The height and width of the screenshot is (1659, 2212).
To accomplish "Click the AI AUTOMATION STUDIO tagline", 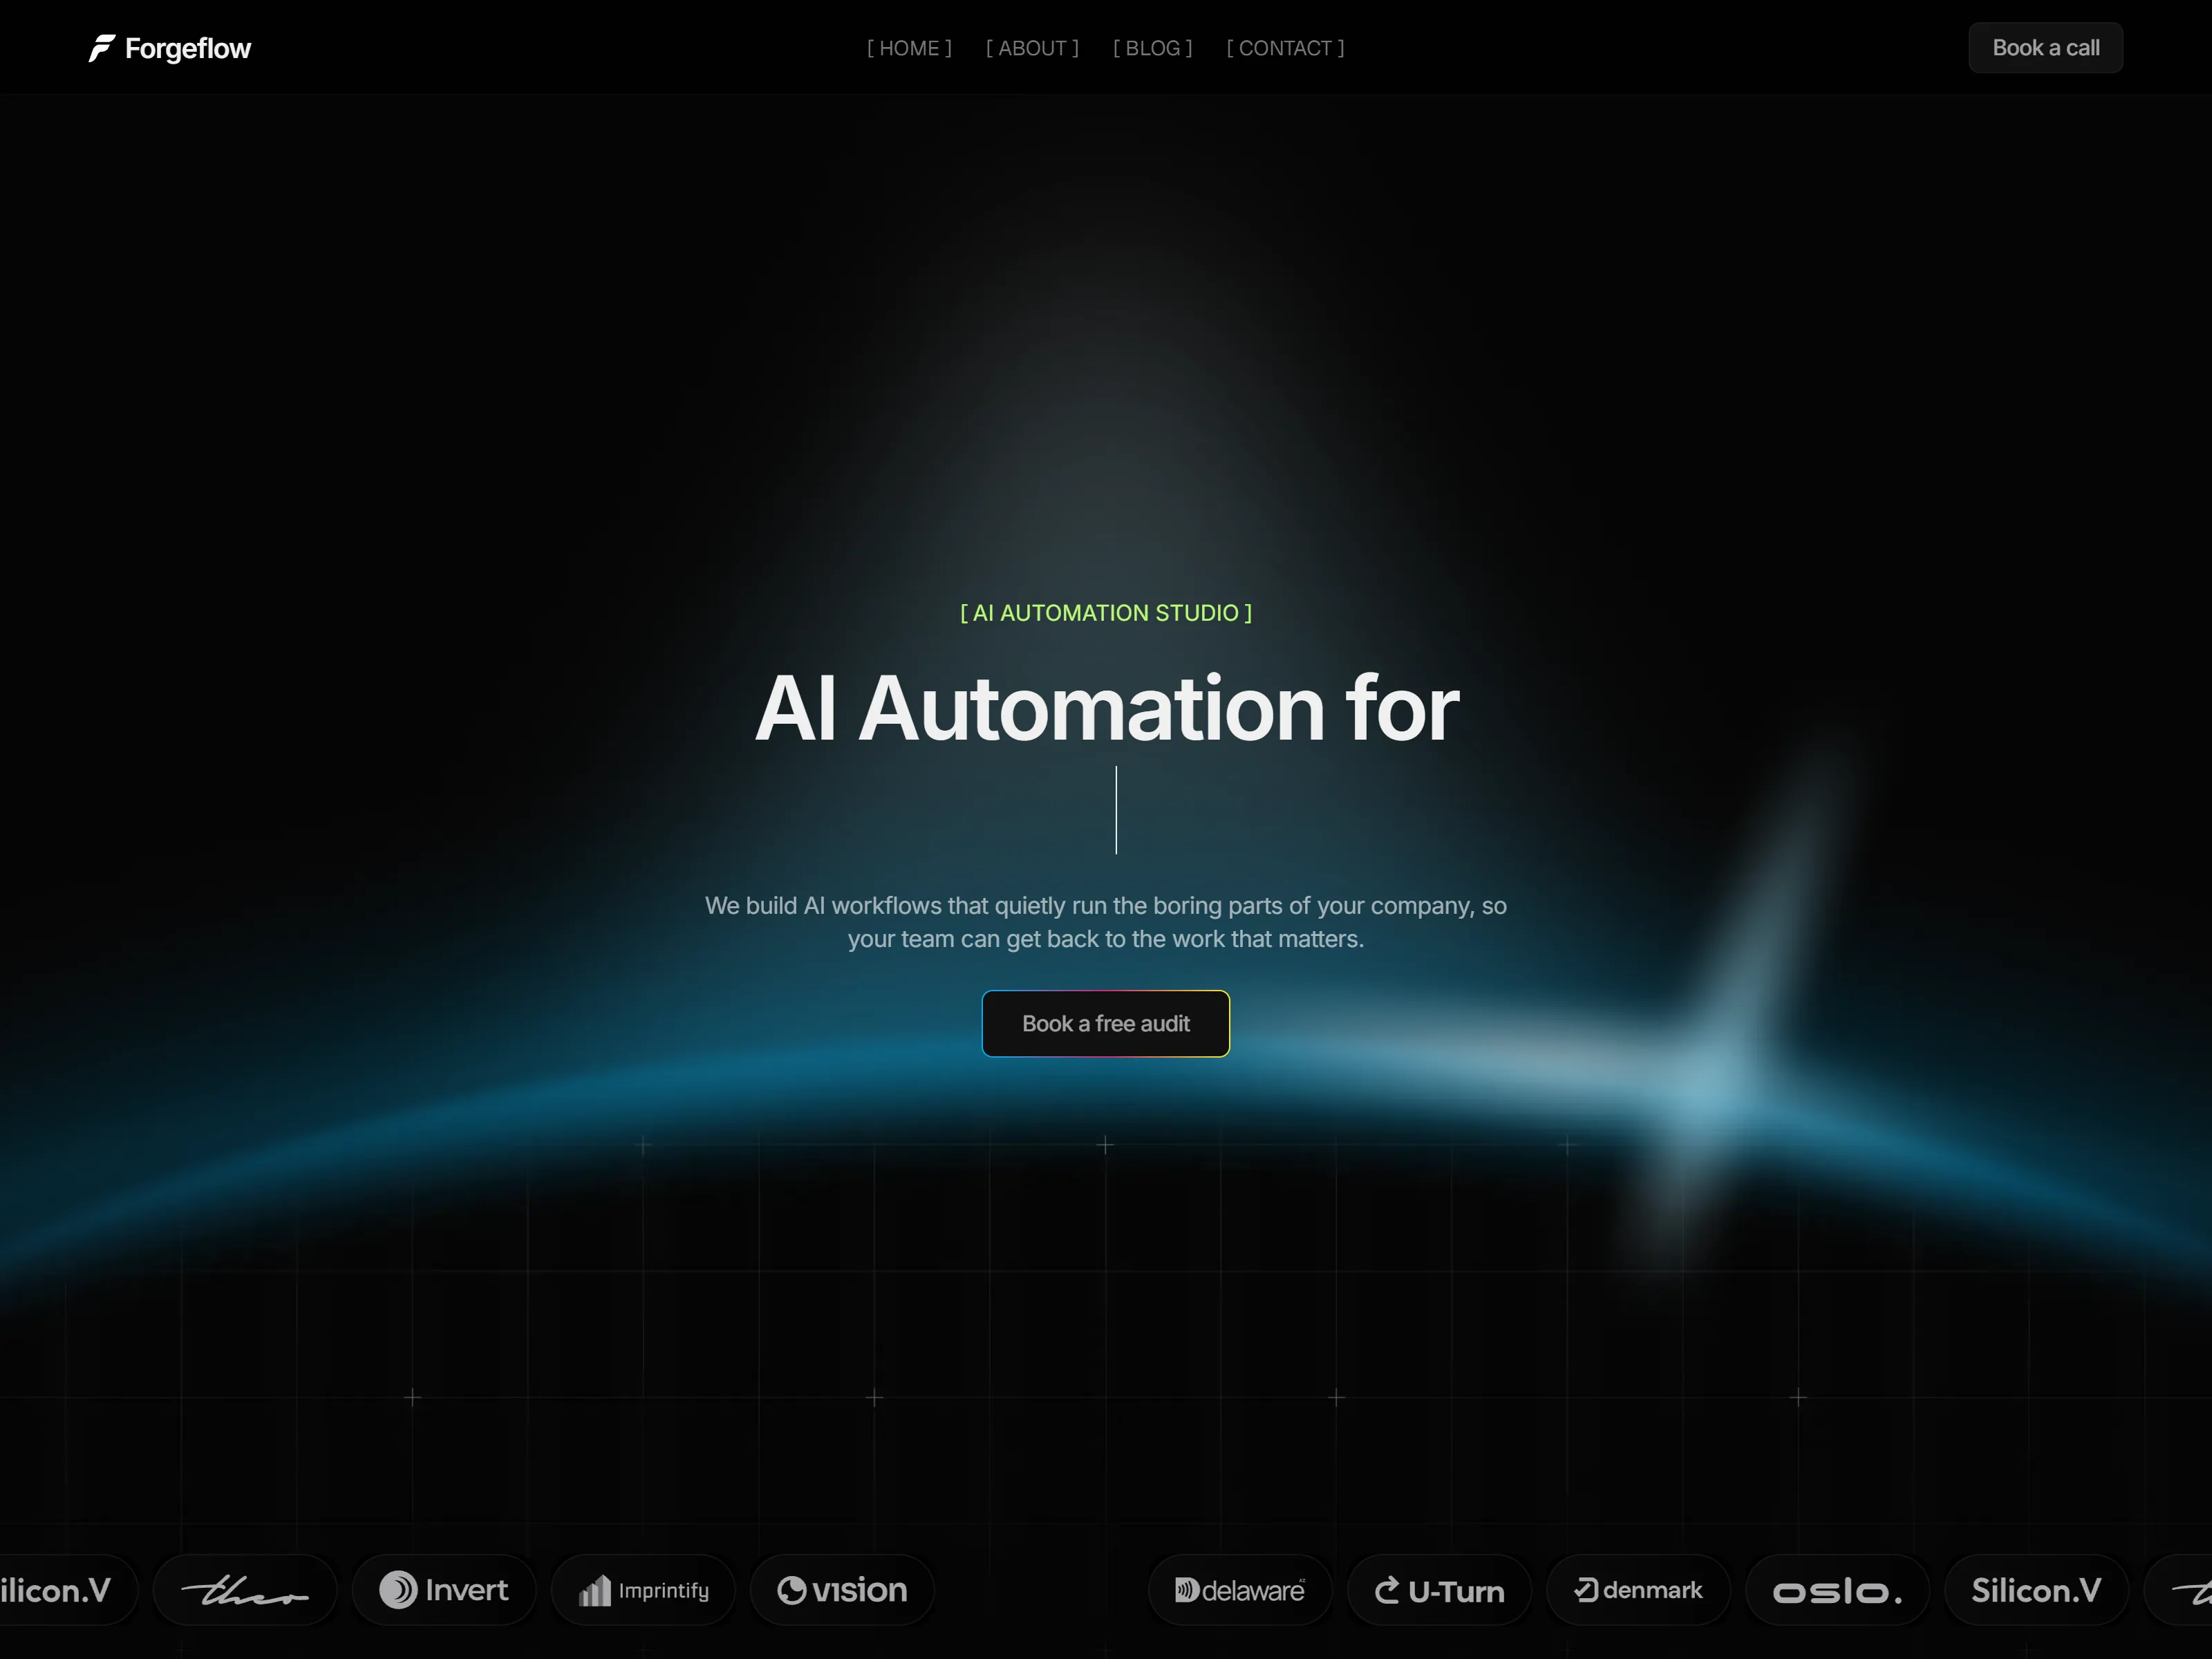I will [1106, 613].
